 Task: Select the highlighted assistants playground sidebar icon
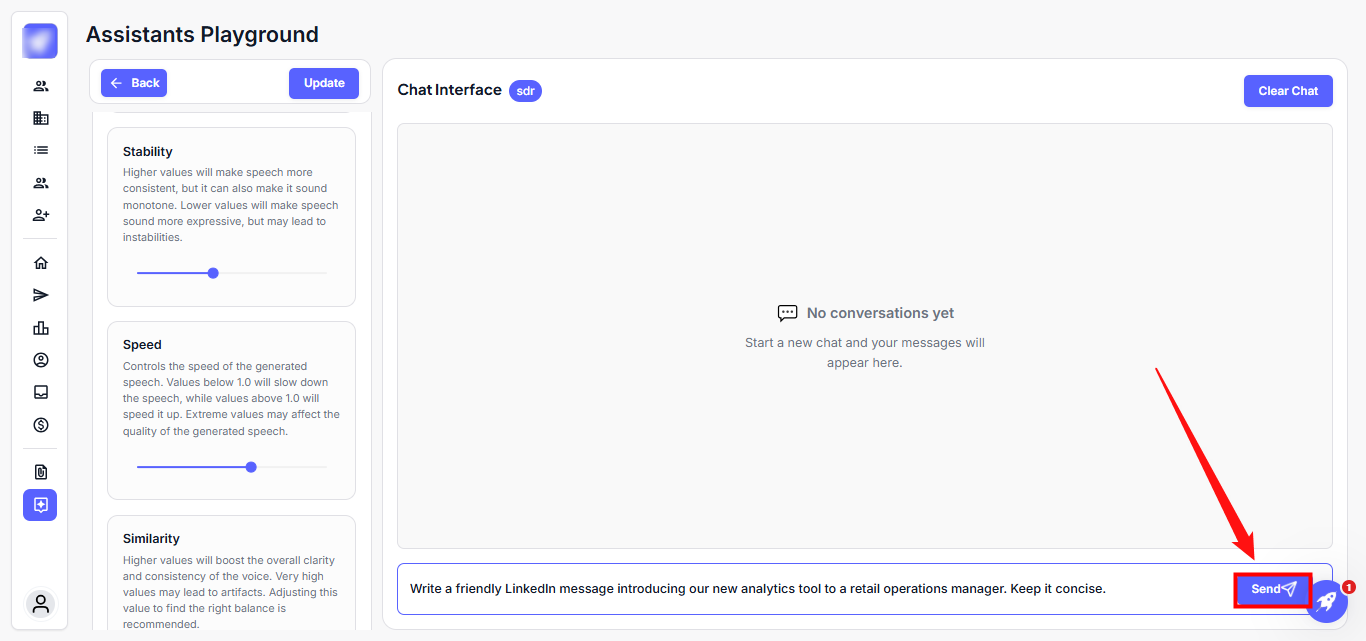click(40, 505)
